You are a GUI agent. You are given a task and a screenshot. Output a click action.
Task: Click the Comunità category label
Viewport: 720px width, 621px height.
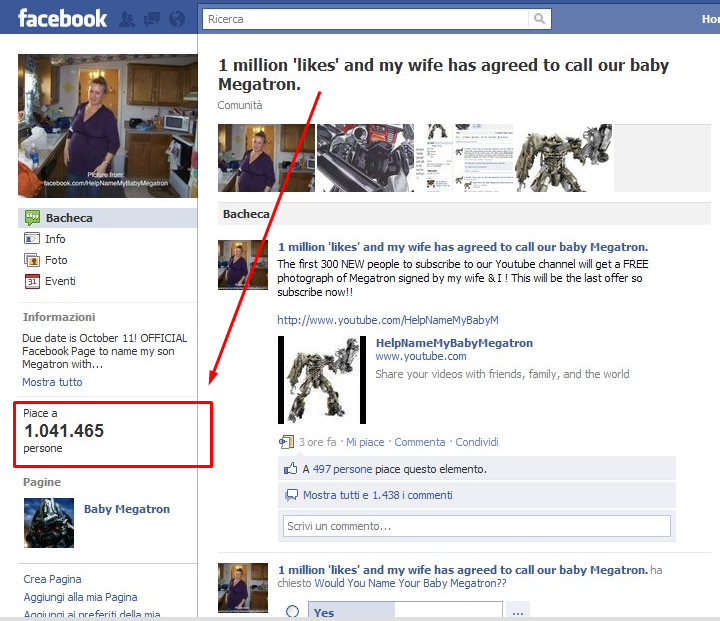tap(240, 105)
